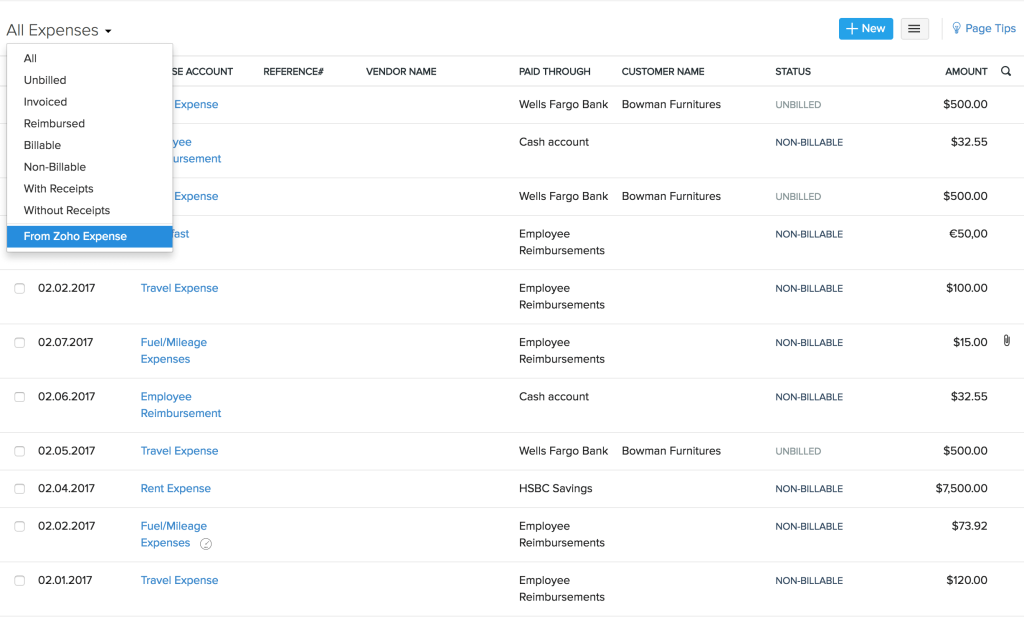Click the Paid Through column header
The height and width of the screenshot is (622, 1024).
click(x=554, y=72)
